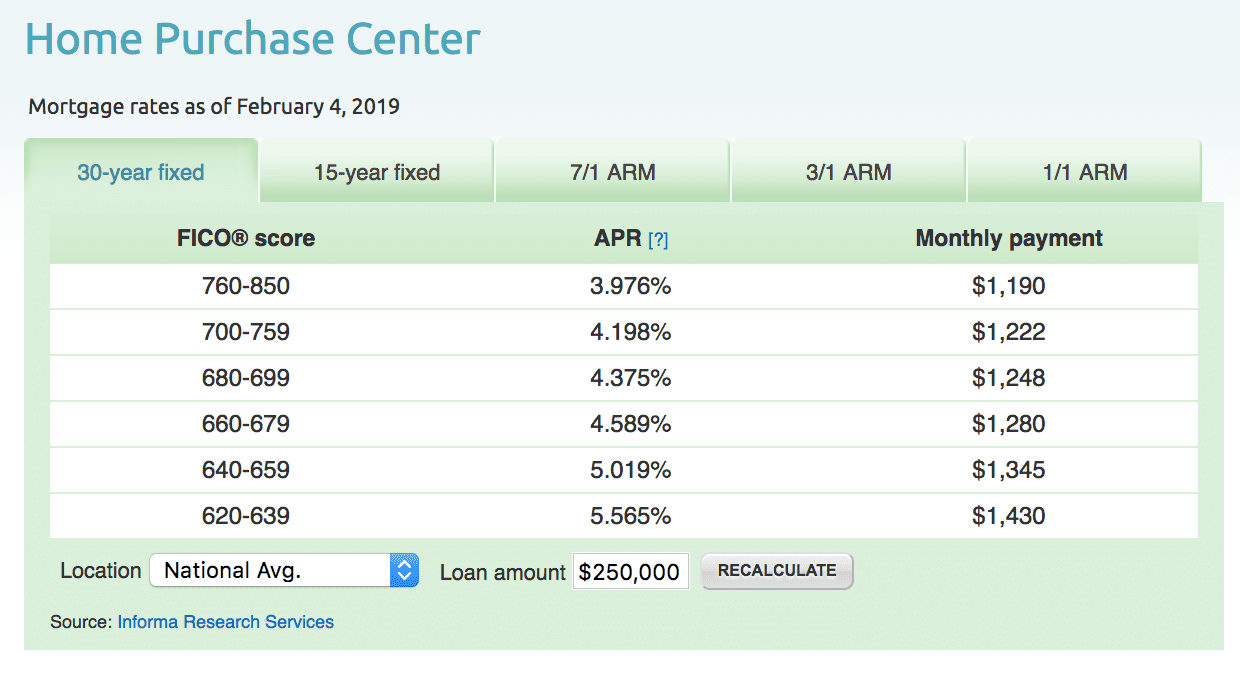The height and width of the screenshot is (676, 1240).
Task: Select the 30-year fixed tab
Action: pyautogui.click(x=141, y=172)
